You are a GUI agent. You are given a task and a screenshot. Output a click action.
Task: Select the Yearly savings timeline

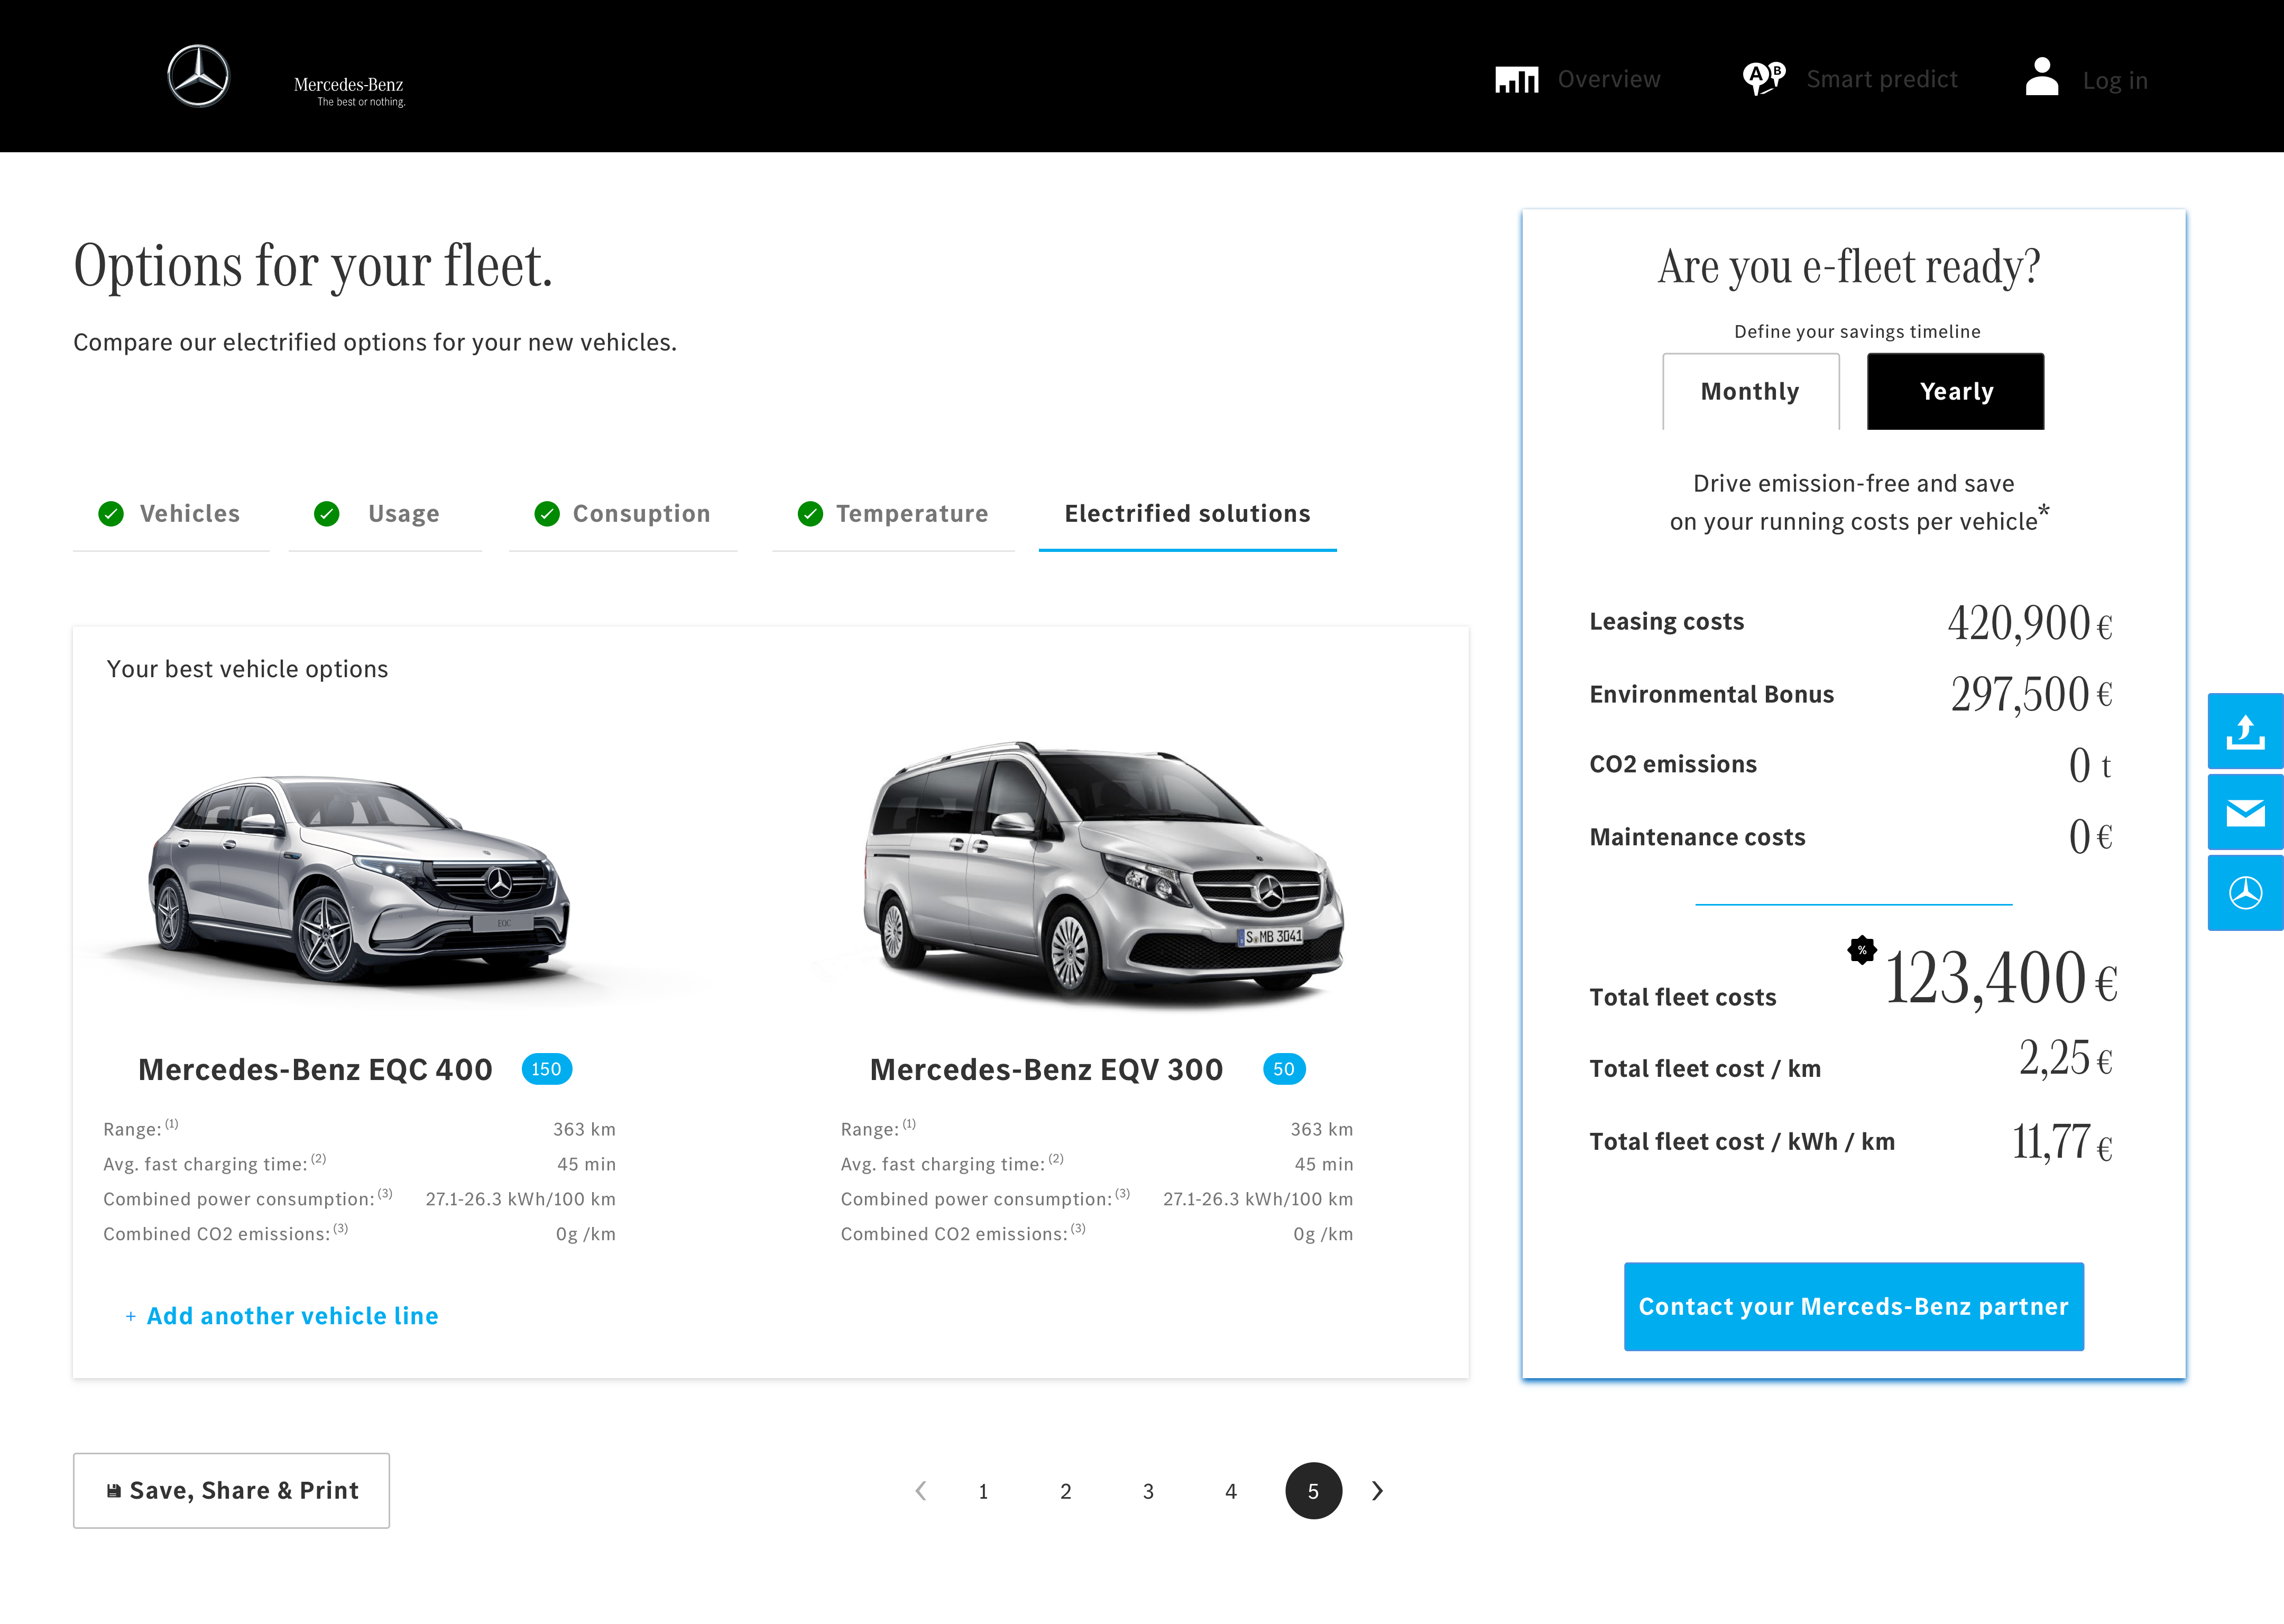[1955, 392]
